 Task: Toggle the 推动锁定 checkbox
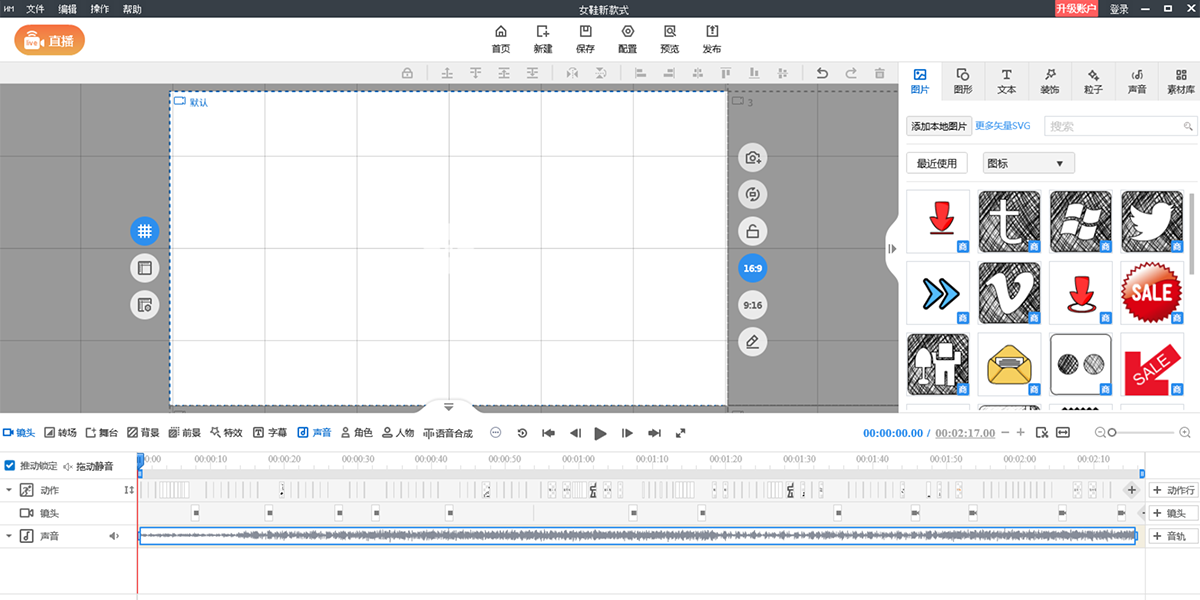(x=10, y=466)
